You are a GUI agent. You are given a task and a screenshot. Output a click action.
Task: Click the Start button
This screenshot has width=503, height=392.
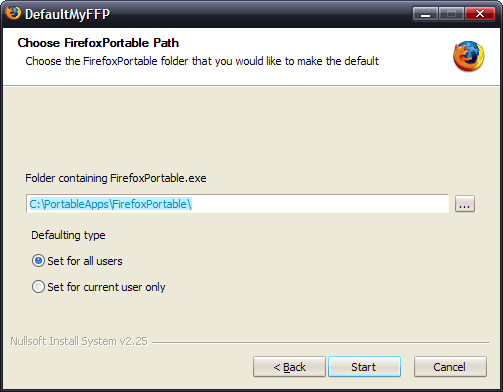point(364,367)
